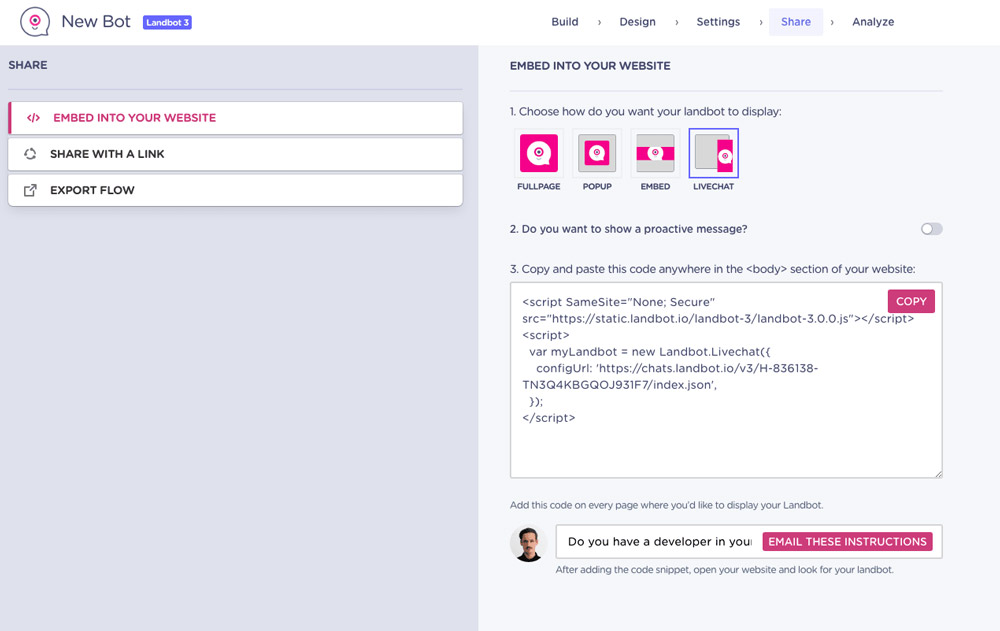Select Export Flow option
This screenshot has width=1000, height=631.
point(235,190)
